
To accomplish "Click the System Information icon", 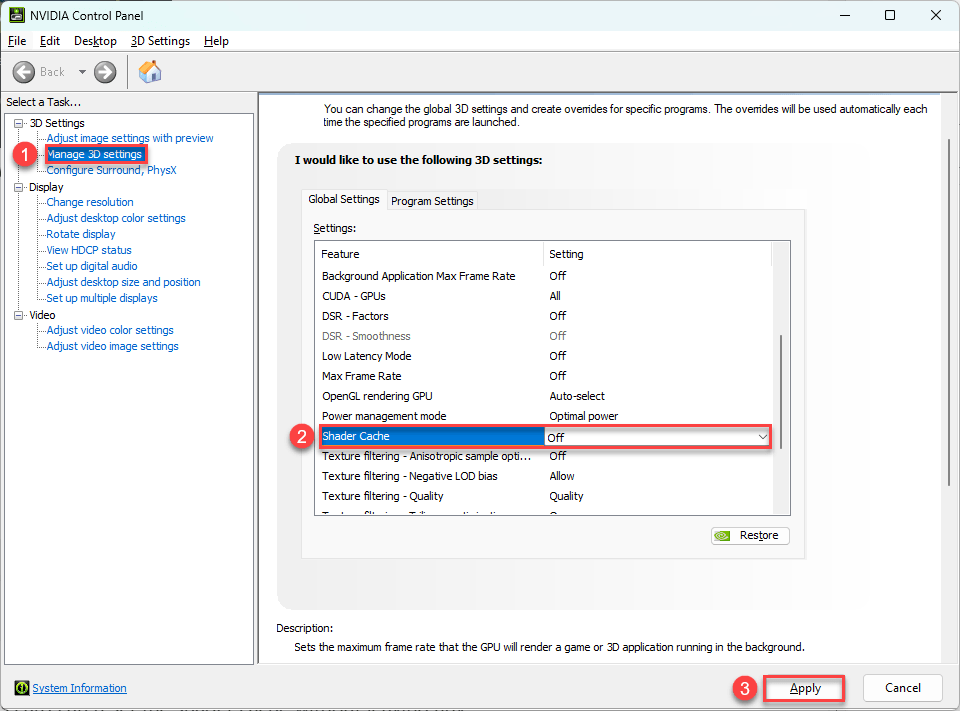I will (21, 688).
